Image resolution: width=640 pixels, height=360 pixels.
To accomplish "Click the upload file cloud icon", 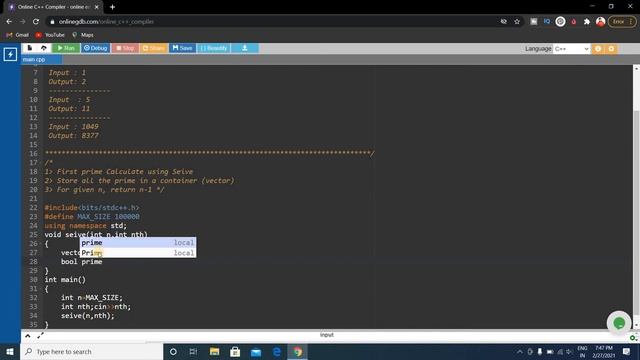I will pyautogui.click(x=44, y=48).
